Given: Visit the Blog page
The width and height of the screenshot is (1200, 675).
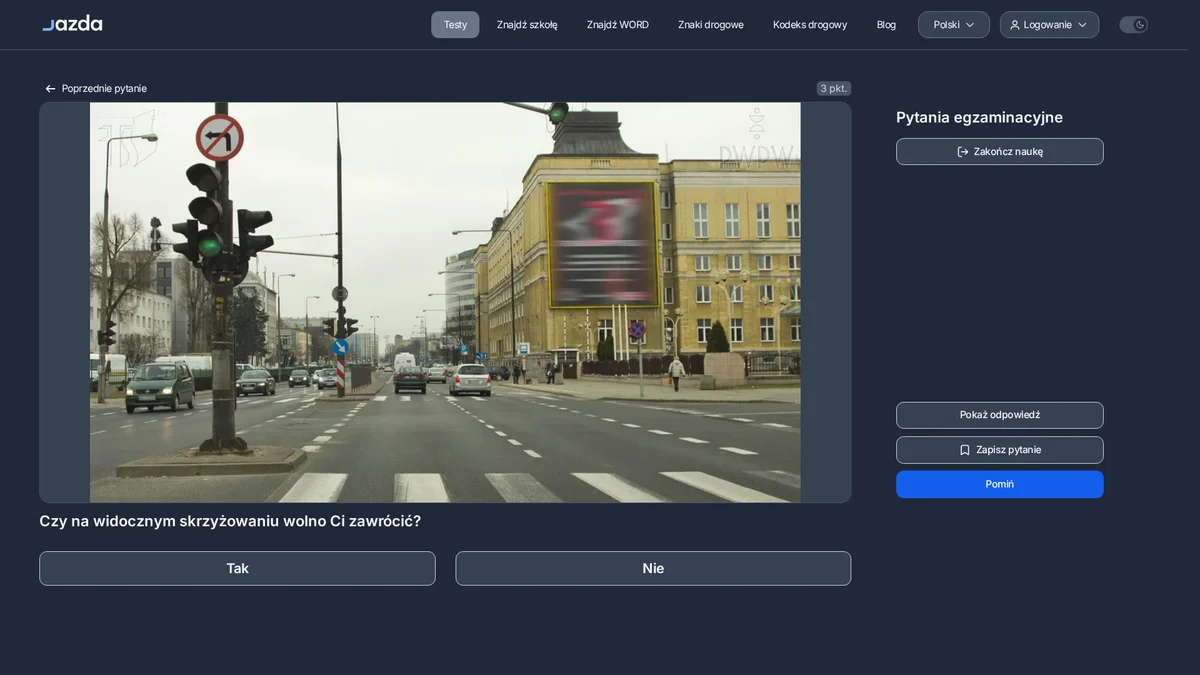Looking at the screenshot, I should pos(886,25).
